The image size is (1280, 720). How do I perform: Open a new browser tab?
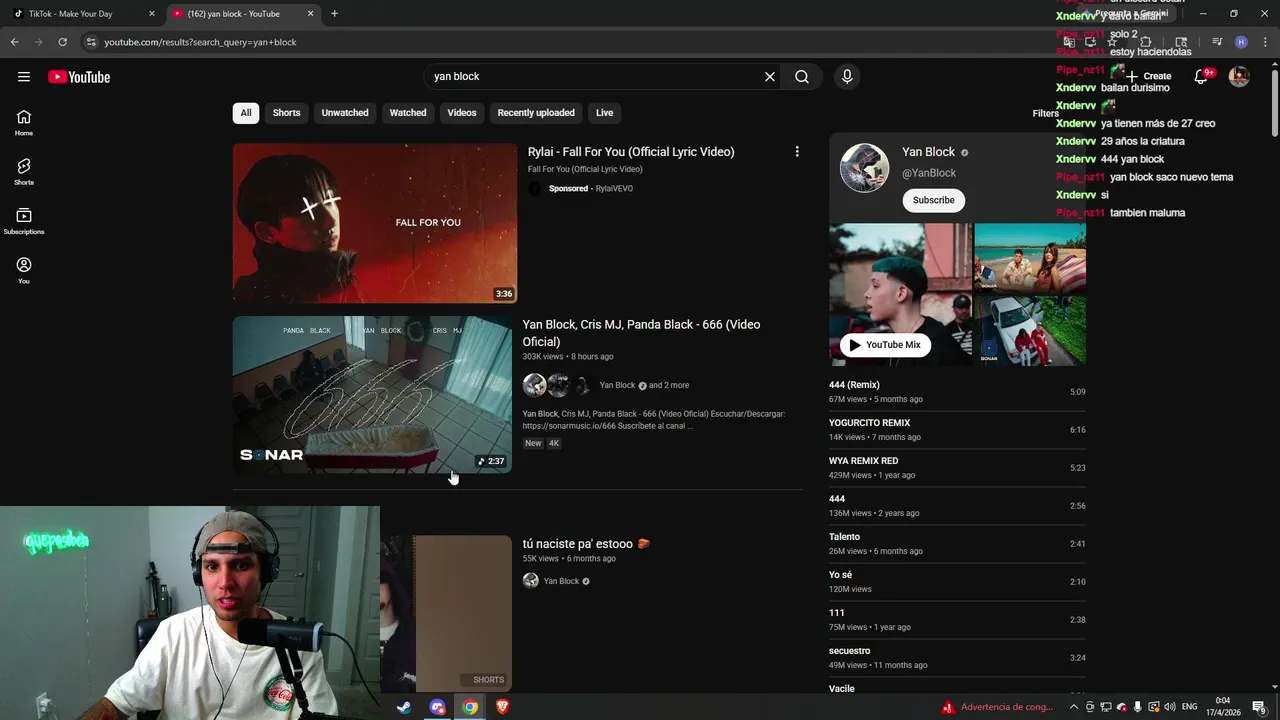(334, 14)
